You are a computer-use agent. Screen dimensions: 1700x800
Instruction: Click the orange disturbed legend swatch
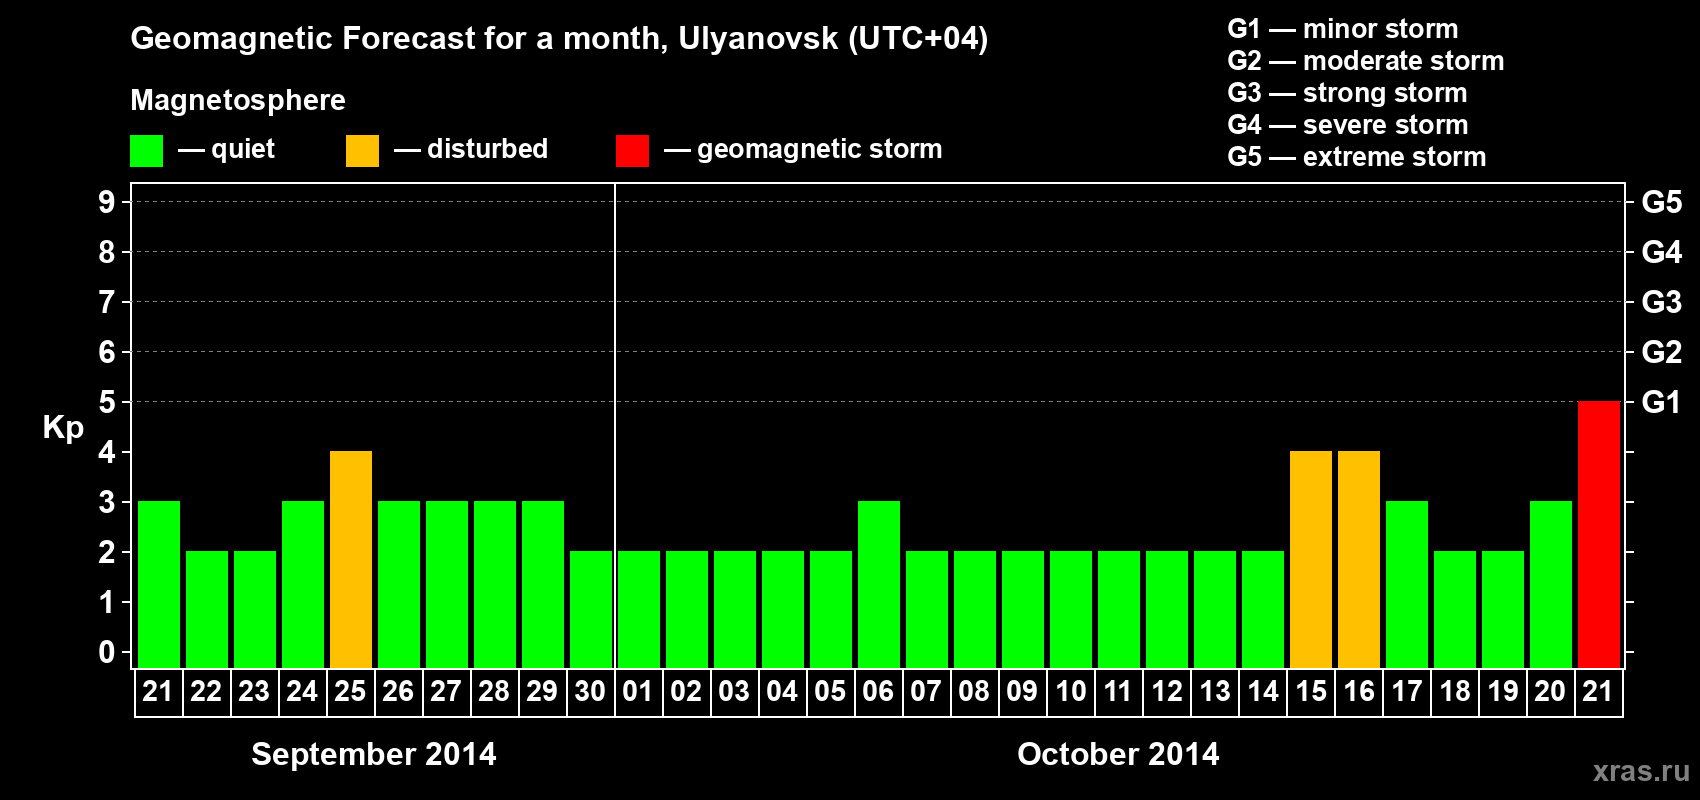(362, 151)
